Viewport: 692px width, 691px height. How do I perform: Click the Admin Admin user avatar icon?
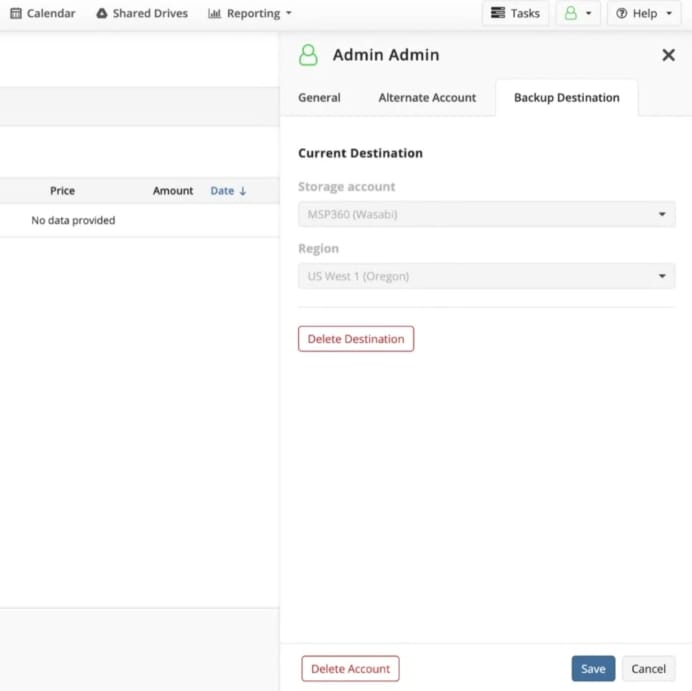308,55
